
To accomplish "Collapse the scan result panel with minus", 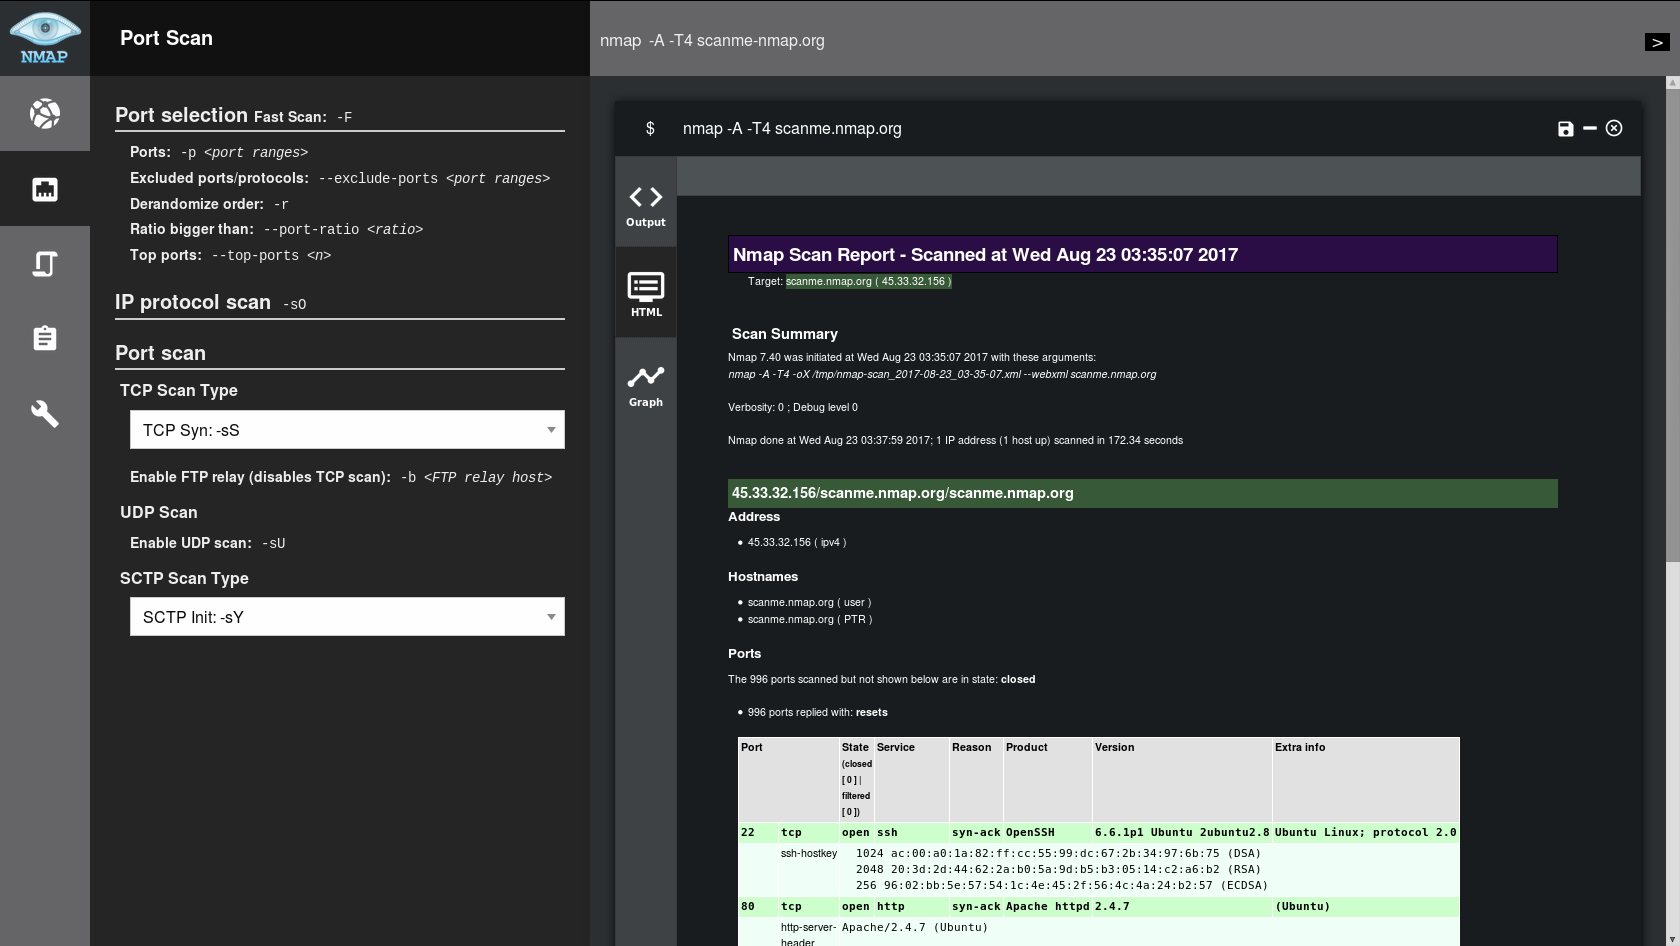I will tap(1589, 129).
